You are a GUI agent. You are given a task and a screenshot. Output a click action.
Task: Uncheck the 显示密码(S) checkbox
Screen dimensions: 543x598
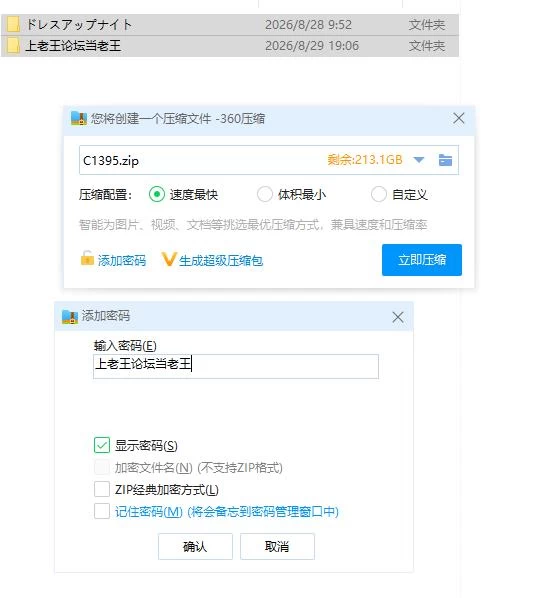pos(102,445)
